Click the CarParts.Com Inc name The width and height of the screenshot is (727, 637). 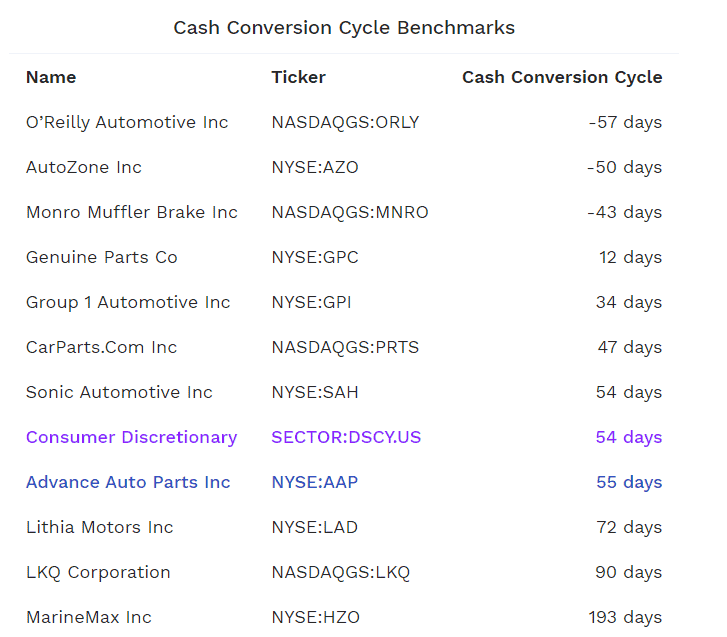pos(102,347)
